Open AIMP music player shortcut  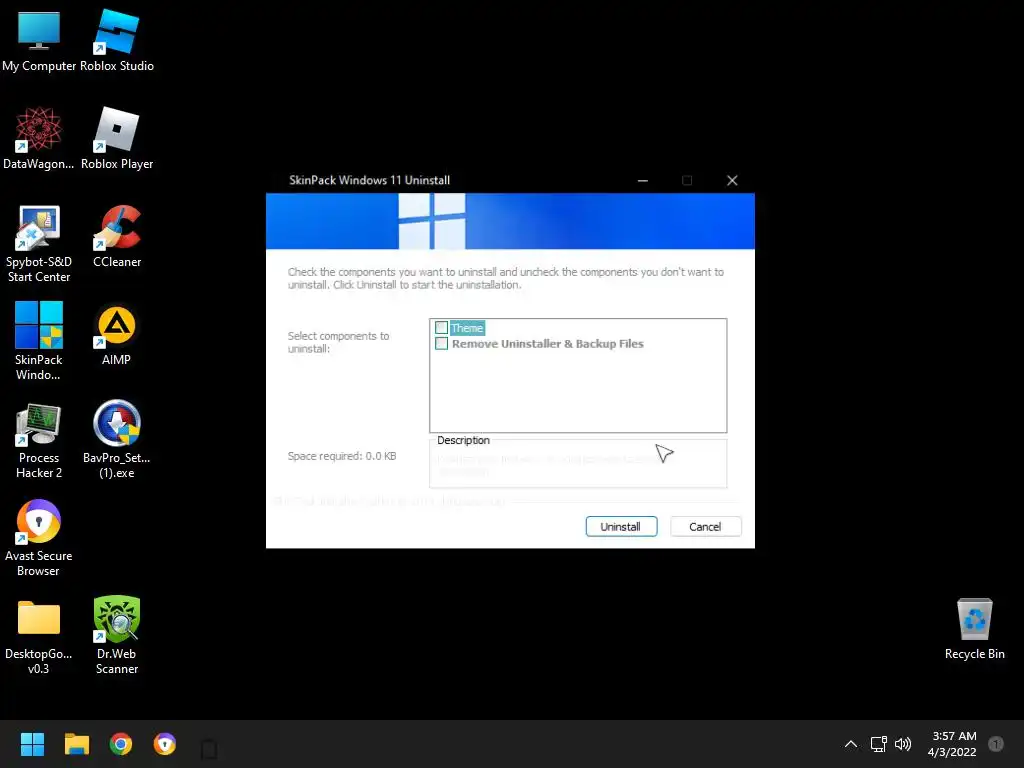pyautogui.click(x=116, y=335)
